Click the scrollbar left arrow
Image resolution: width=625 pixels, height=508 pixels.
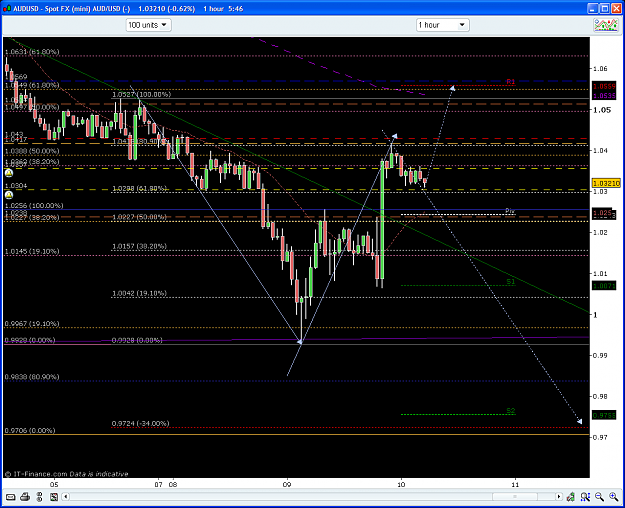[66, 497]
